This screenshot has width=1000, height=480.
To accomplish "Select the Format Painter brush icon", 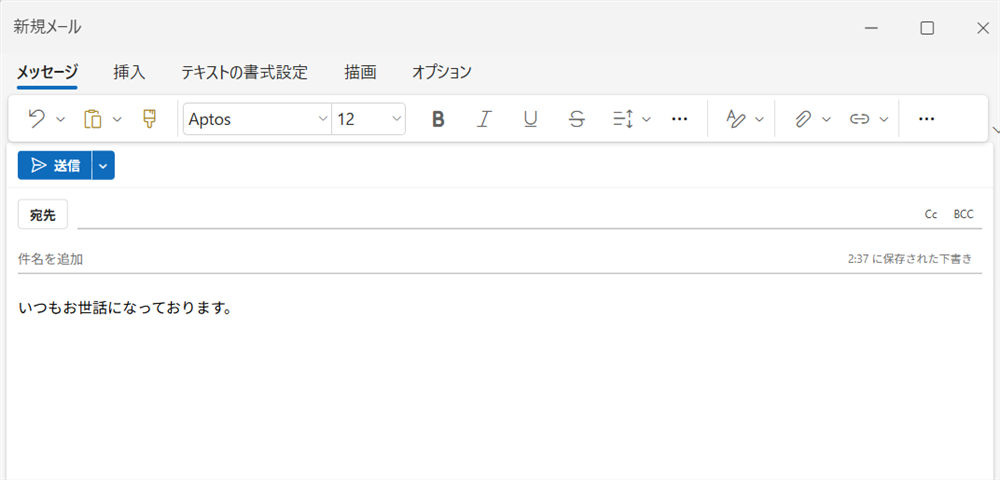I will pos(150,119).
